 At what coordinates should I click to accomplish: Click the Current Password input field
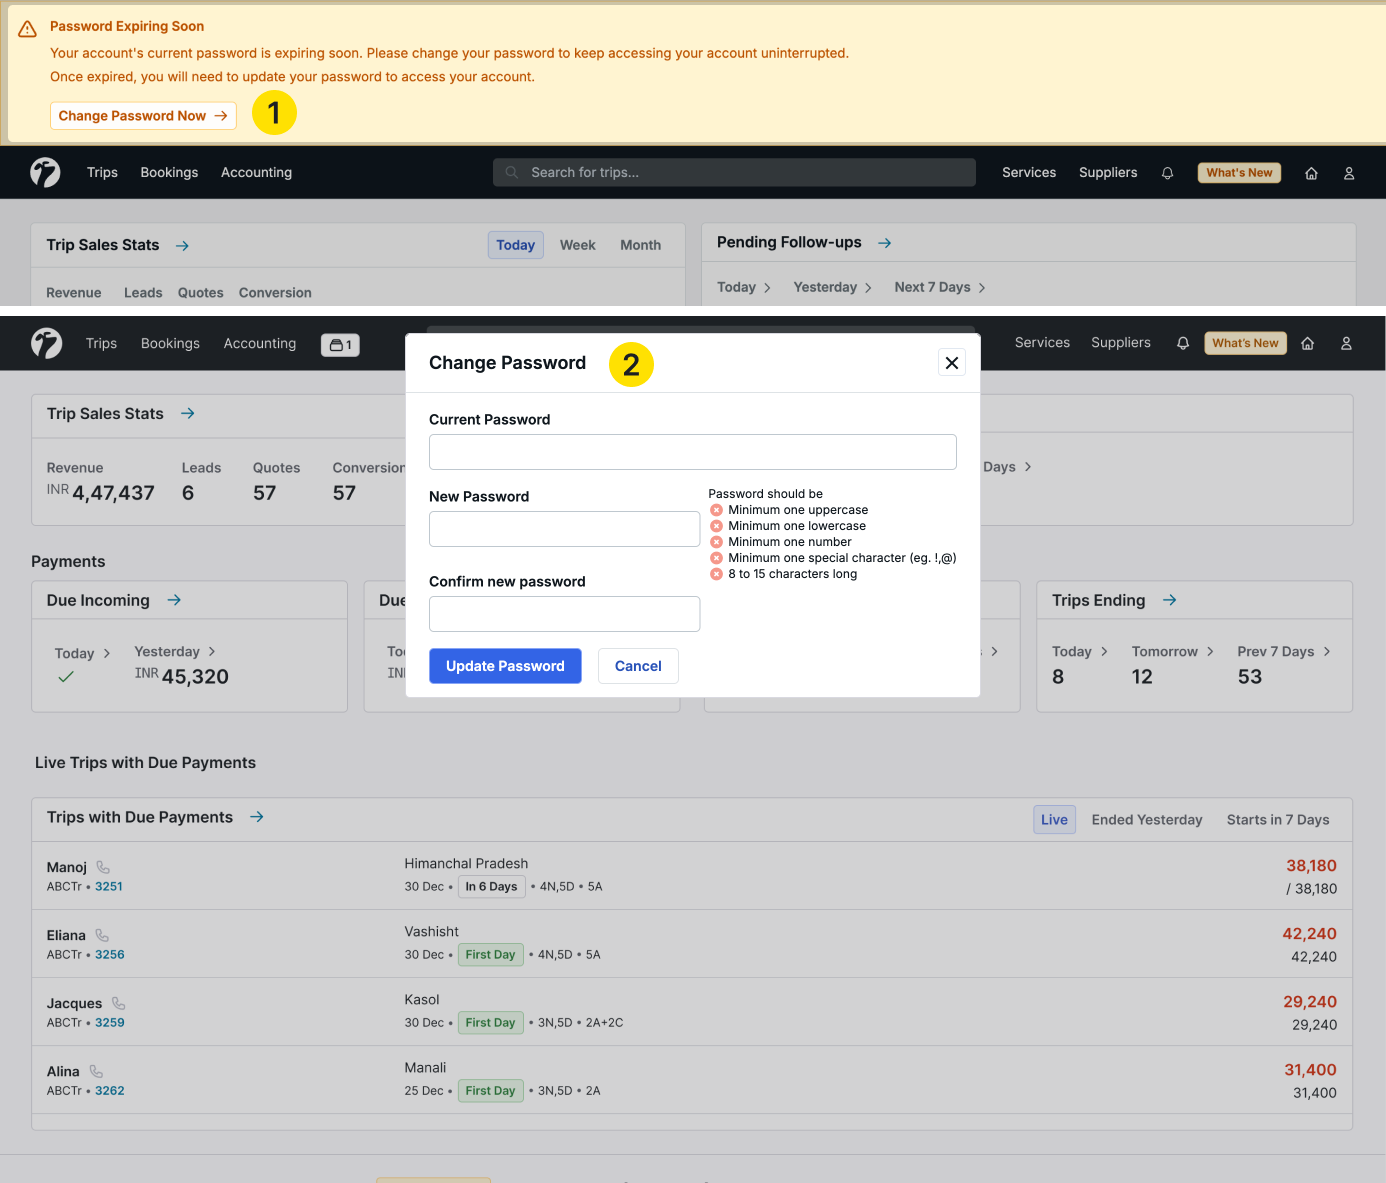coord(693,452)
